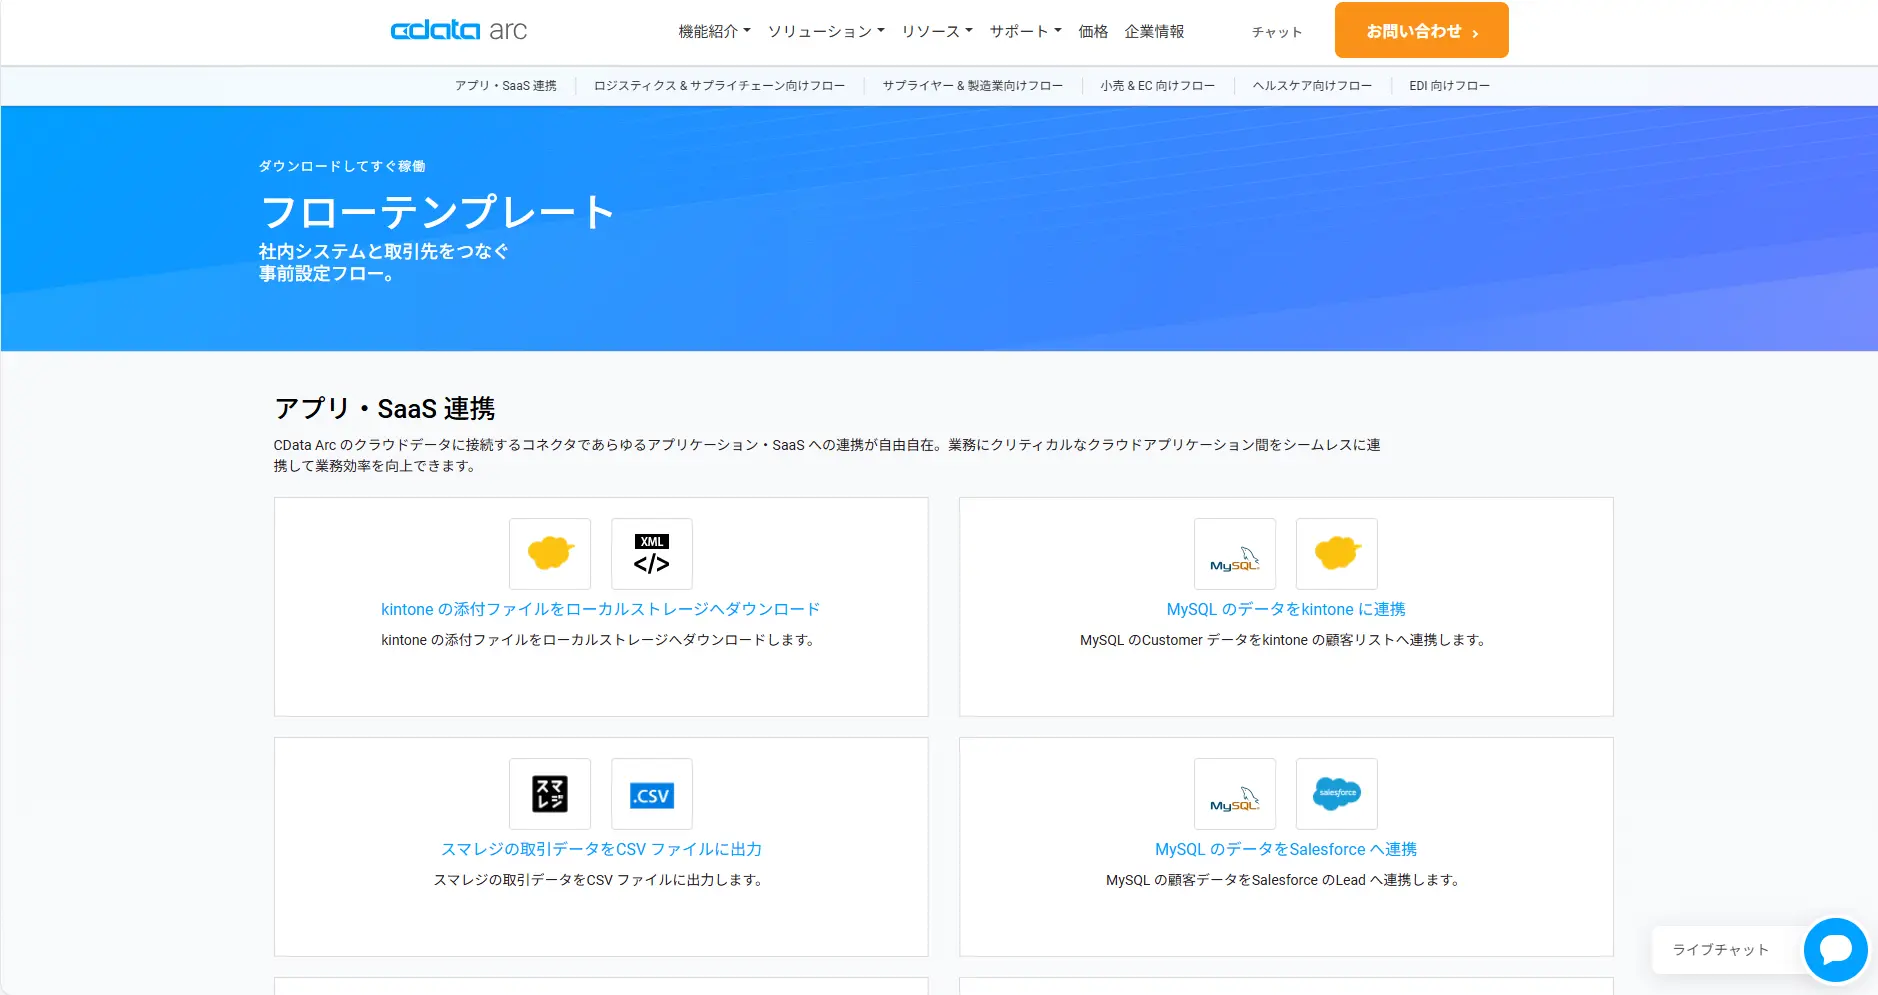Select the kintone icon in the first template card
The image size is (1878, 995).
click(x=550, y=553)
